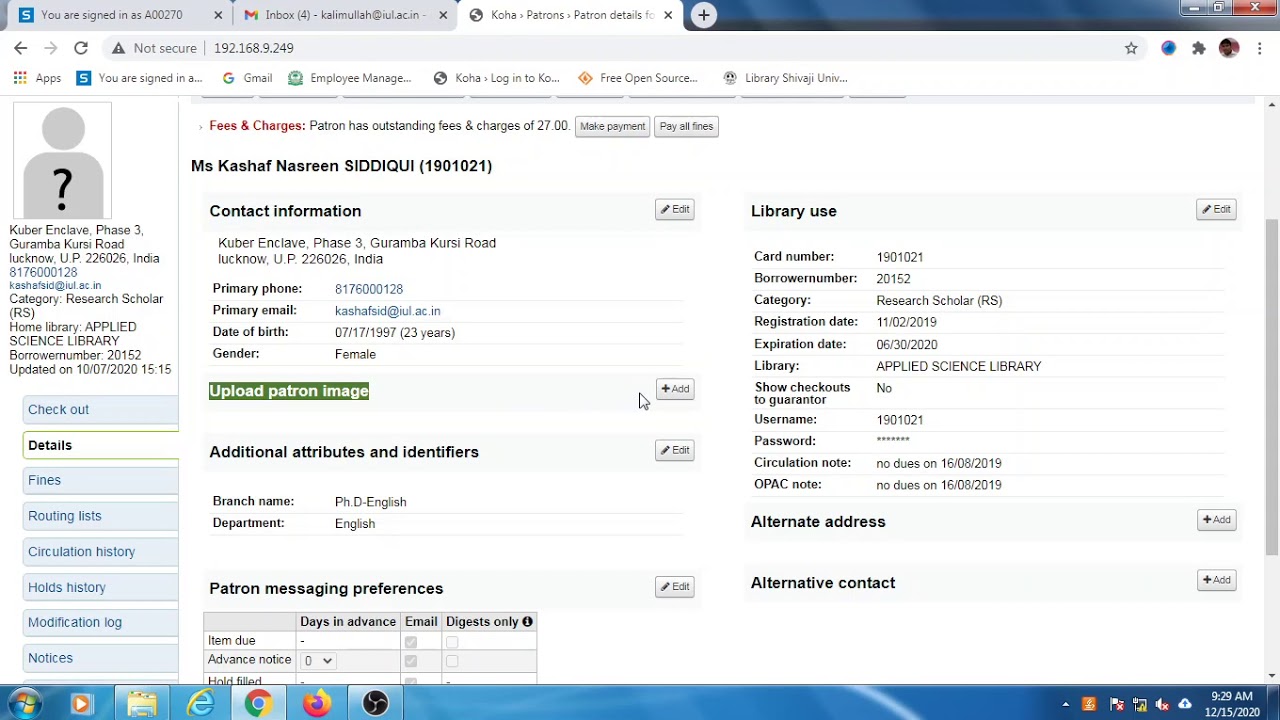Open Advance notice days dropdown
Screen dimensions: 1280x720
[x=318, y=661]
